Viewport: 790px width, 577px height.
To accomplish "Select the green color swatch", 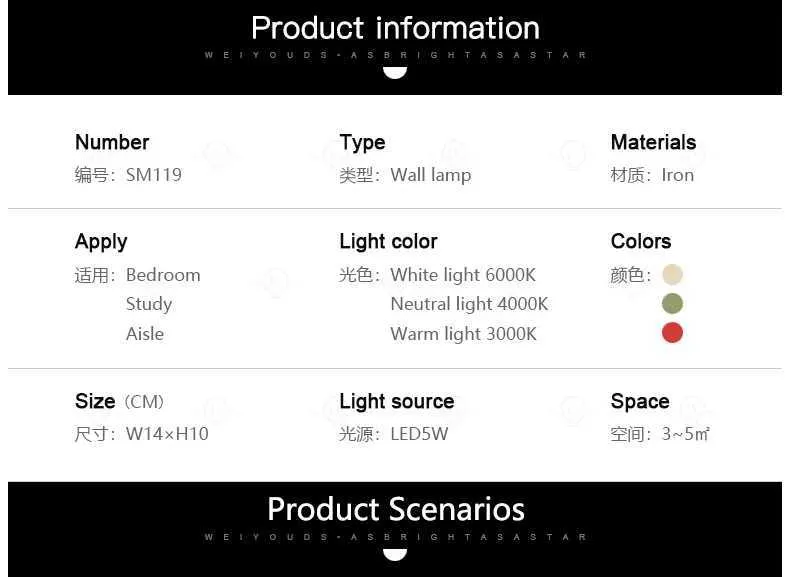I will pyautogui.click(x=672, y=303).
